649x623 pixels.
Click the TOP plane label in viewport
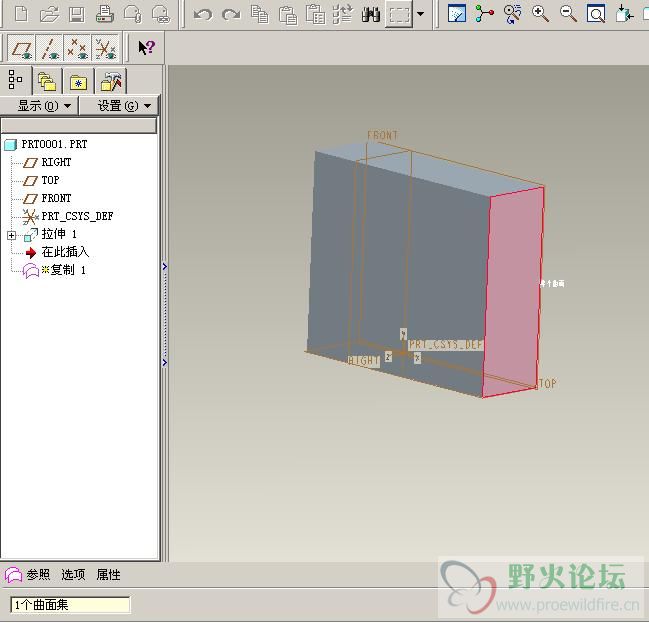pyautogui.click(x=548, y=383)
